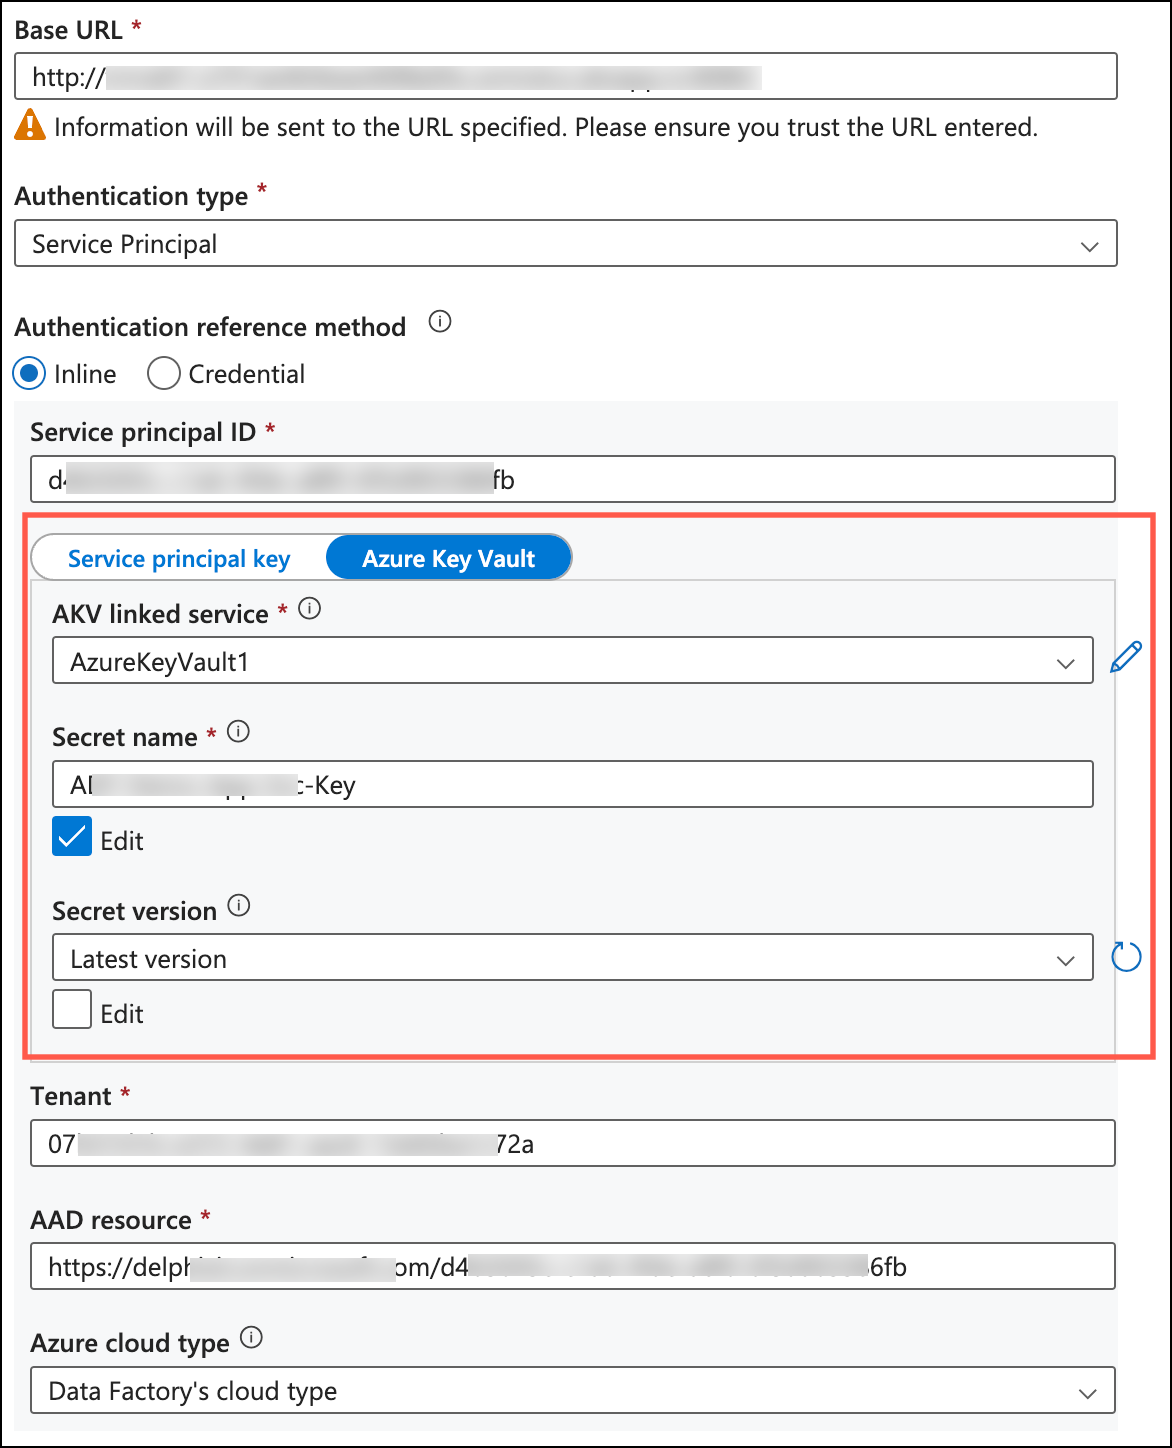Click info icon next to Secret version label

coord(239,906)
